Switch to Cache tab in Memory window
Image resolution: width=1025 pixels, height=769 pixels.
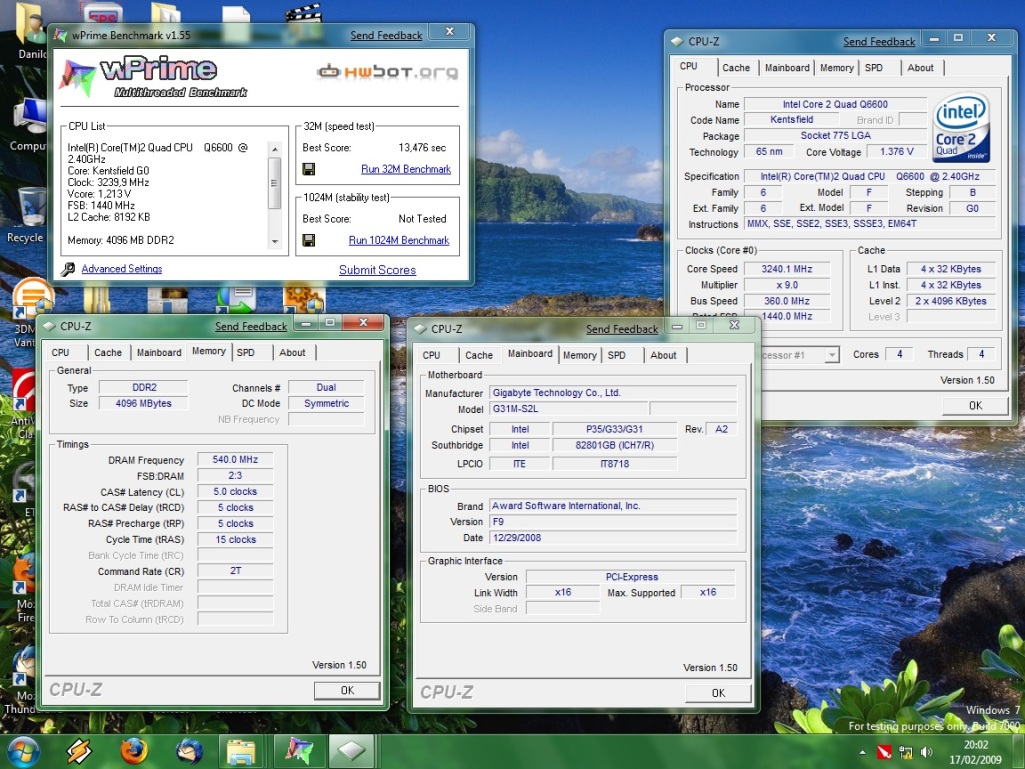coord(108,352)
